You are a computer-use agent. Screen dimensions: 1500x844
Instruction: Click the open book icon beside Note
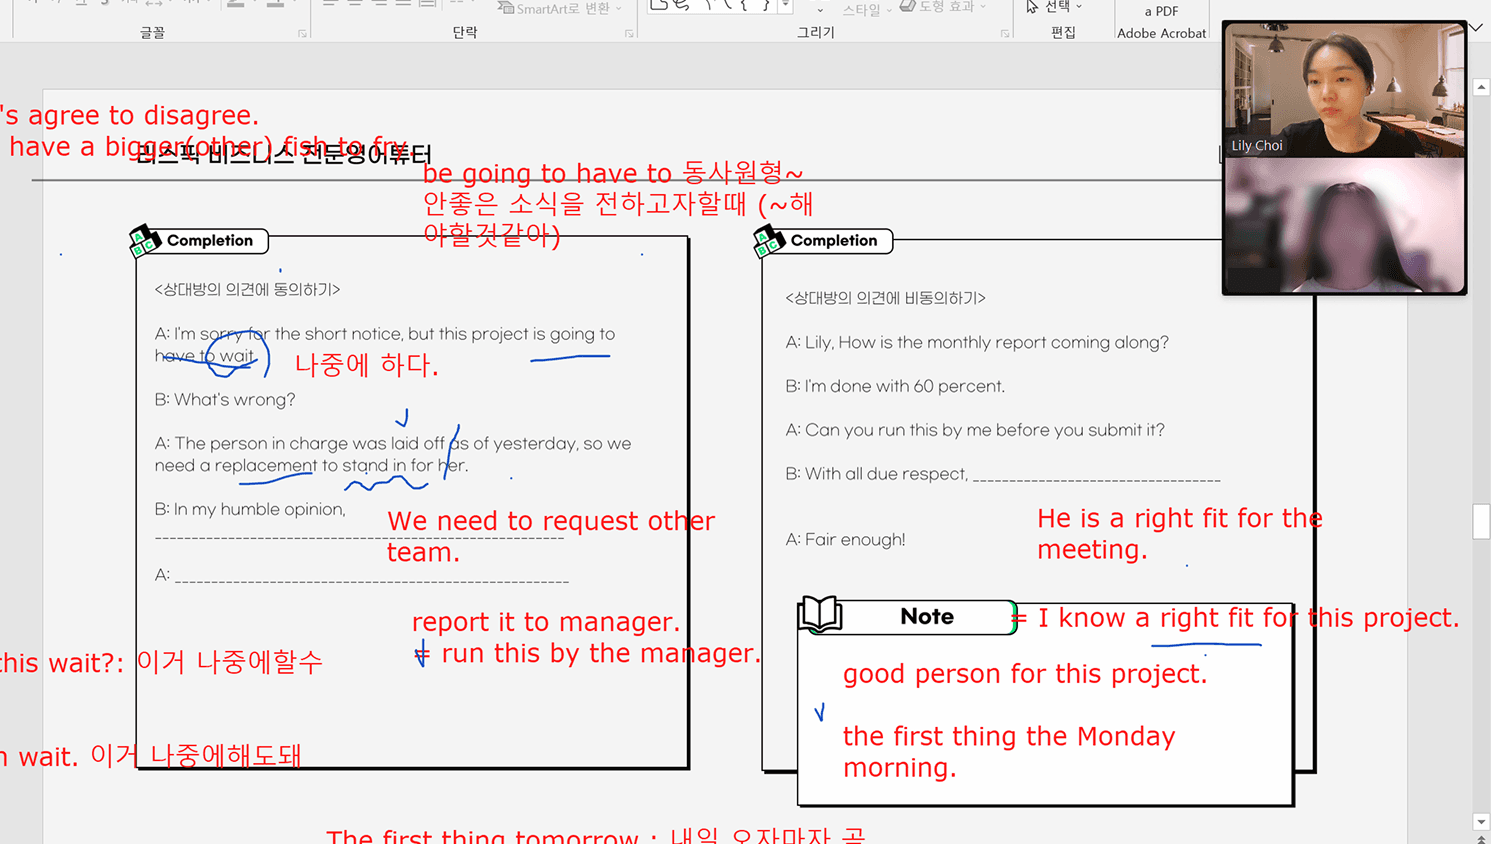(x=820, y=614)
